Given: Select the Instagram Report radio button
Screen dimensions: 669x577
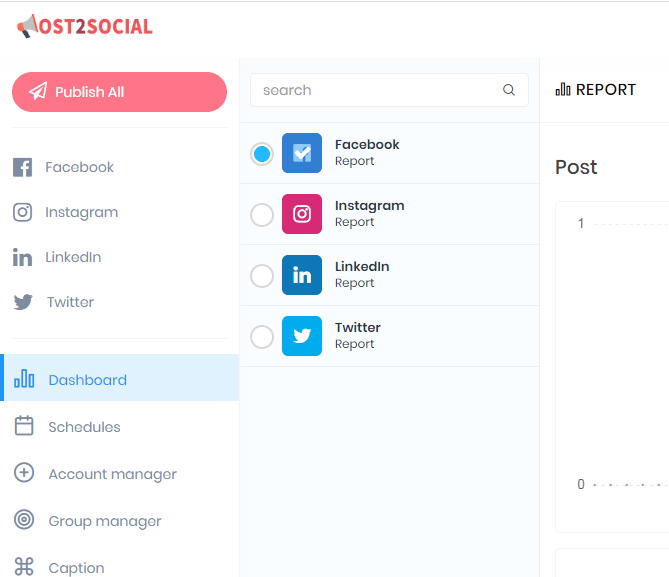Looking at the screenshot, I should tap(262, 215).
